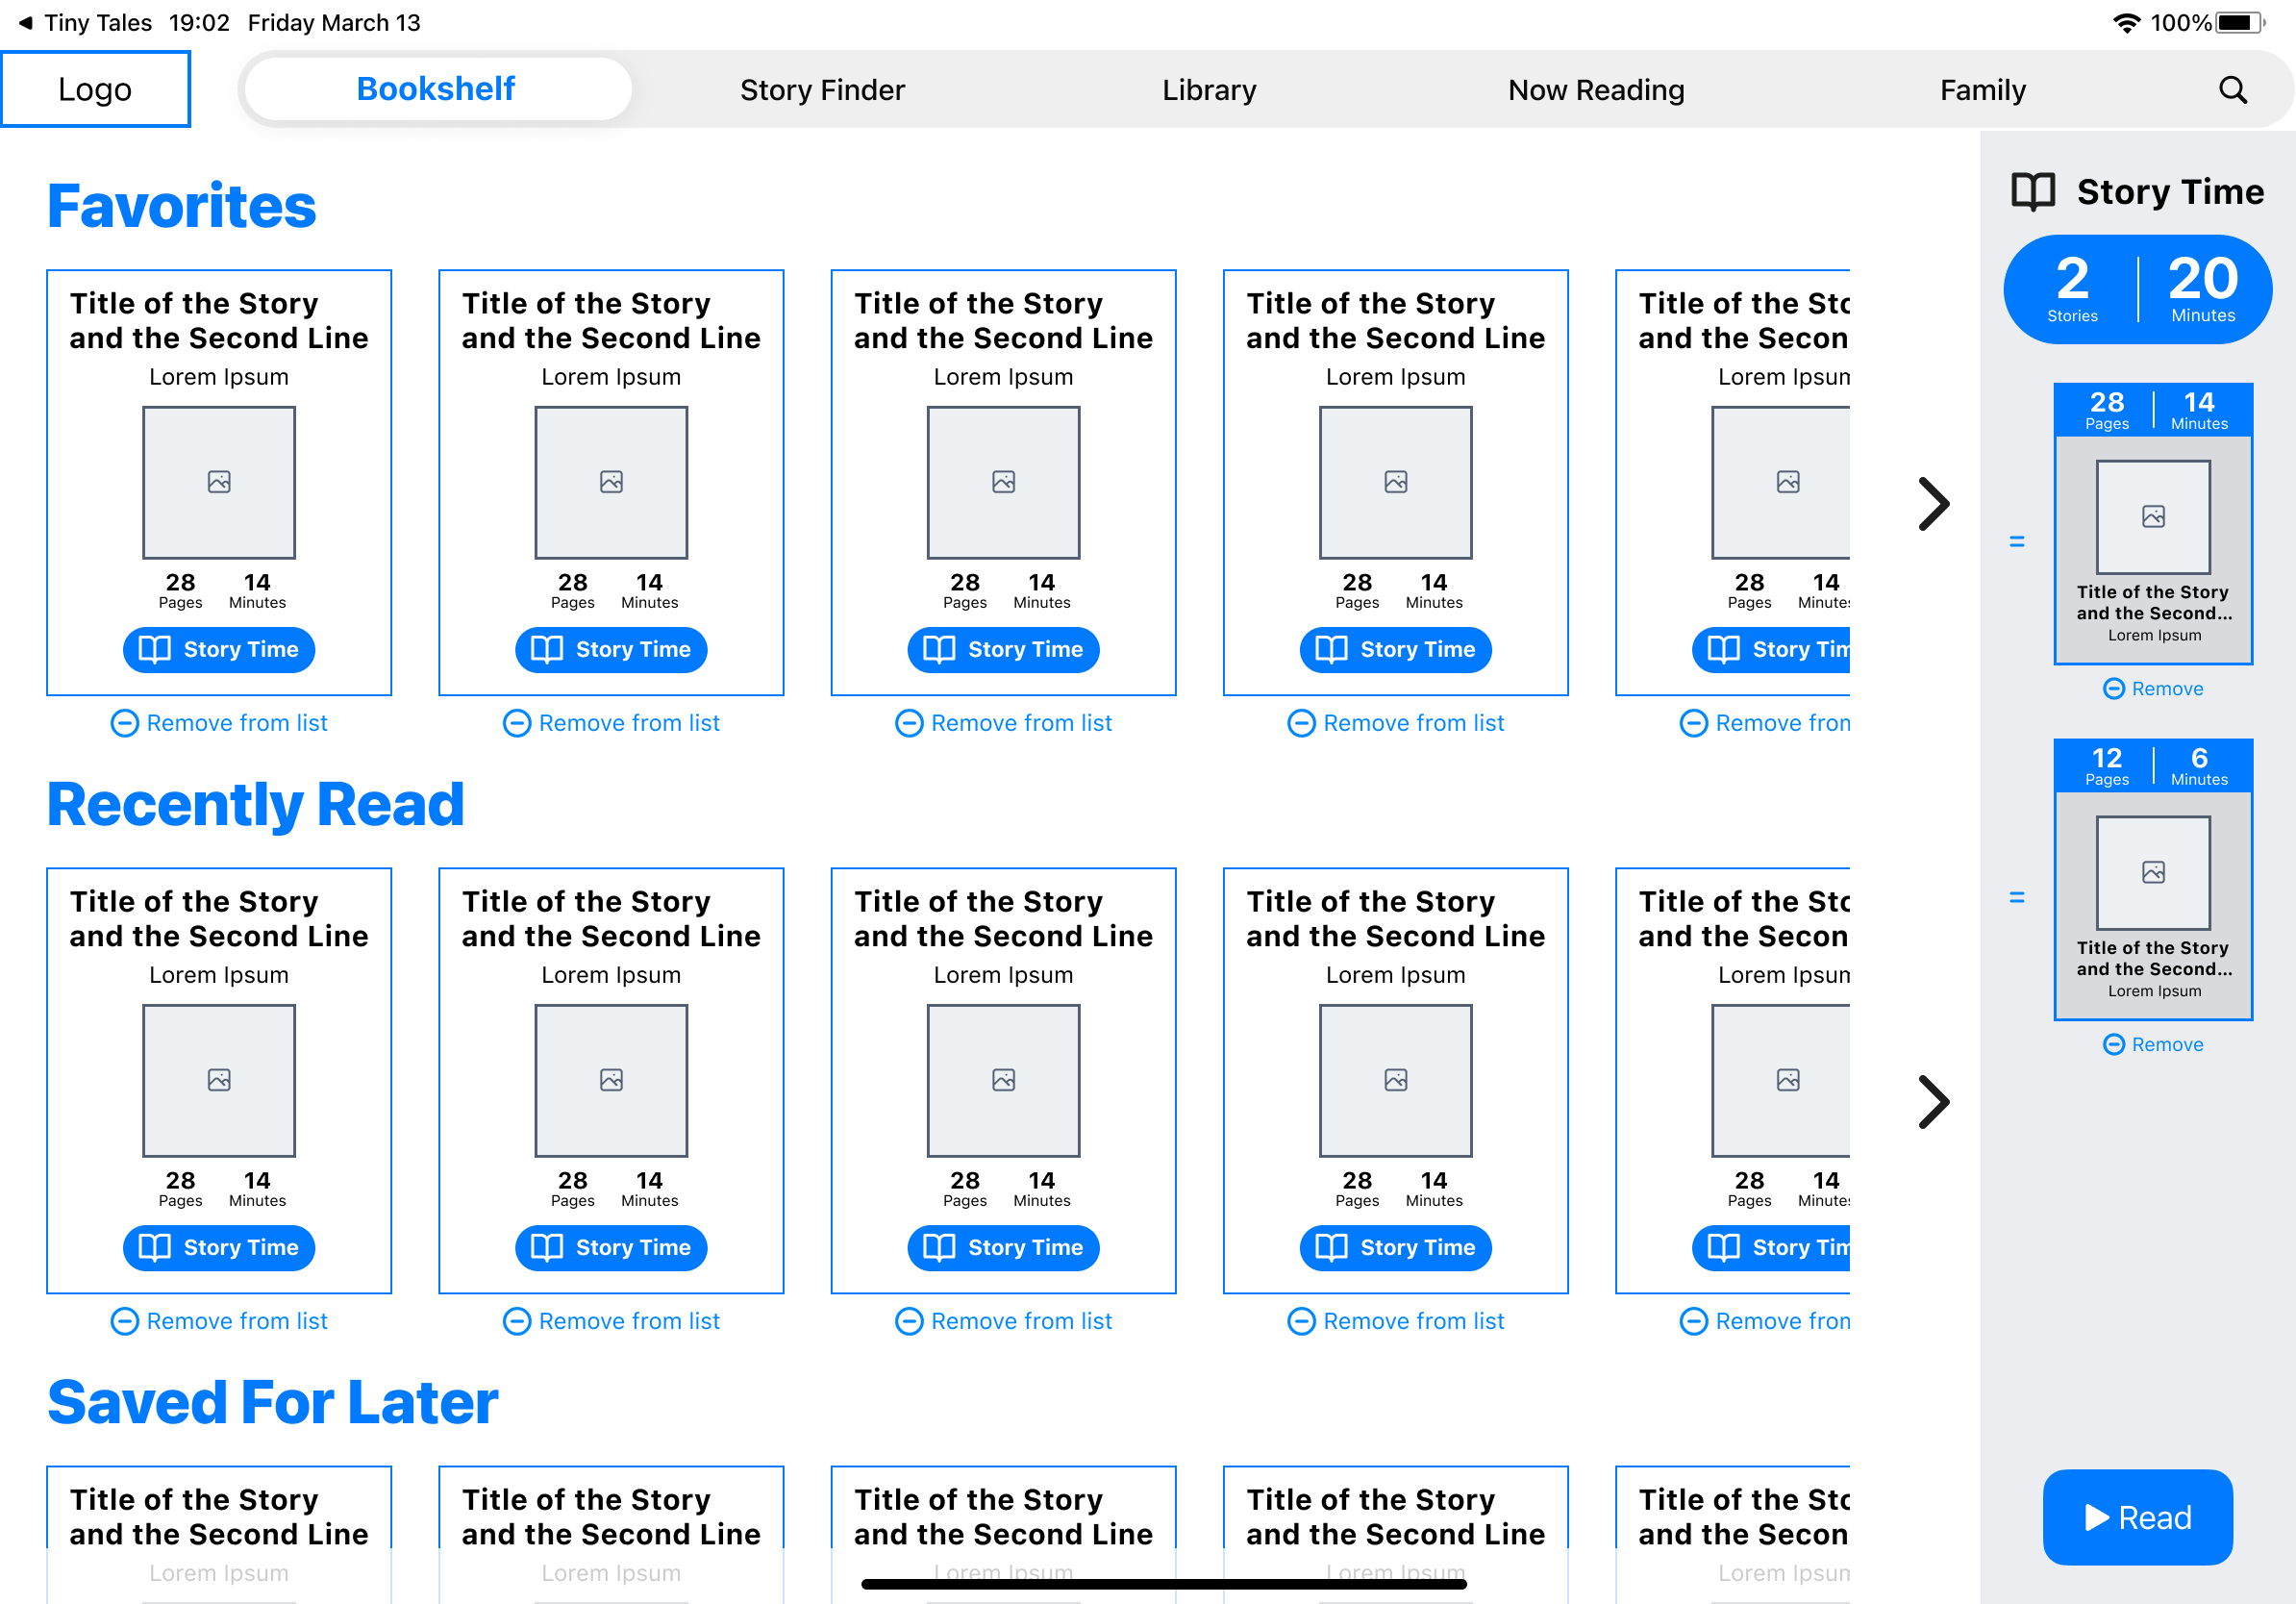Click the image placeholder icon on the first Favorites cover
2296x1604 pixels.
pyautogui.click(x=218, y=482)
